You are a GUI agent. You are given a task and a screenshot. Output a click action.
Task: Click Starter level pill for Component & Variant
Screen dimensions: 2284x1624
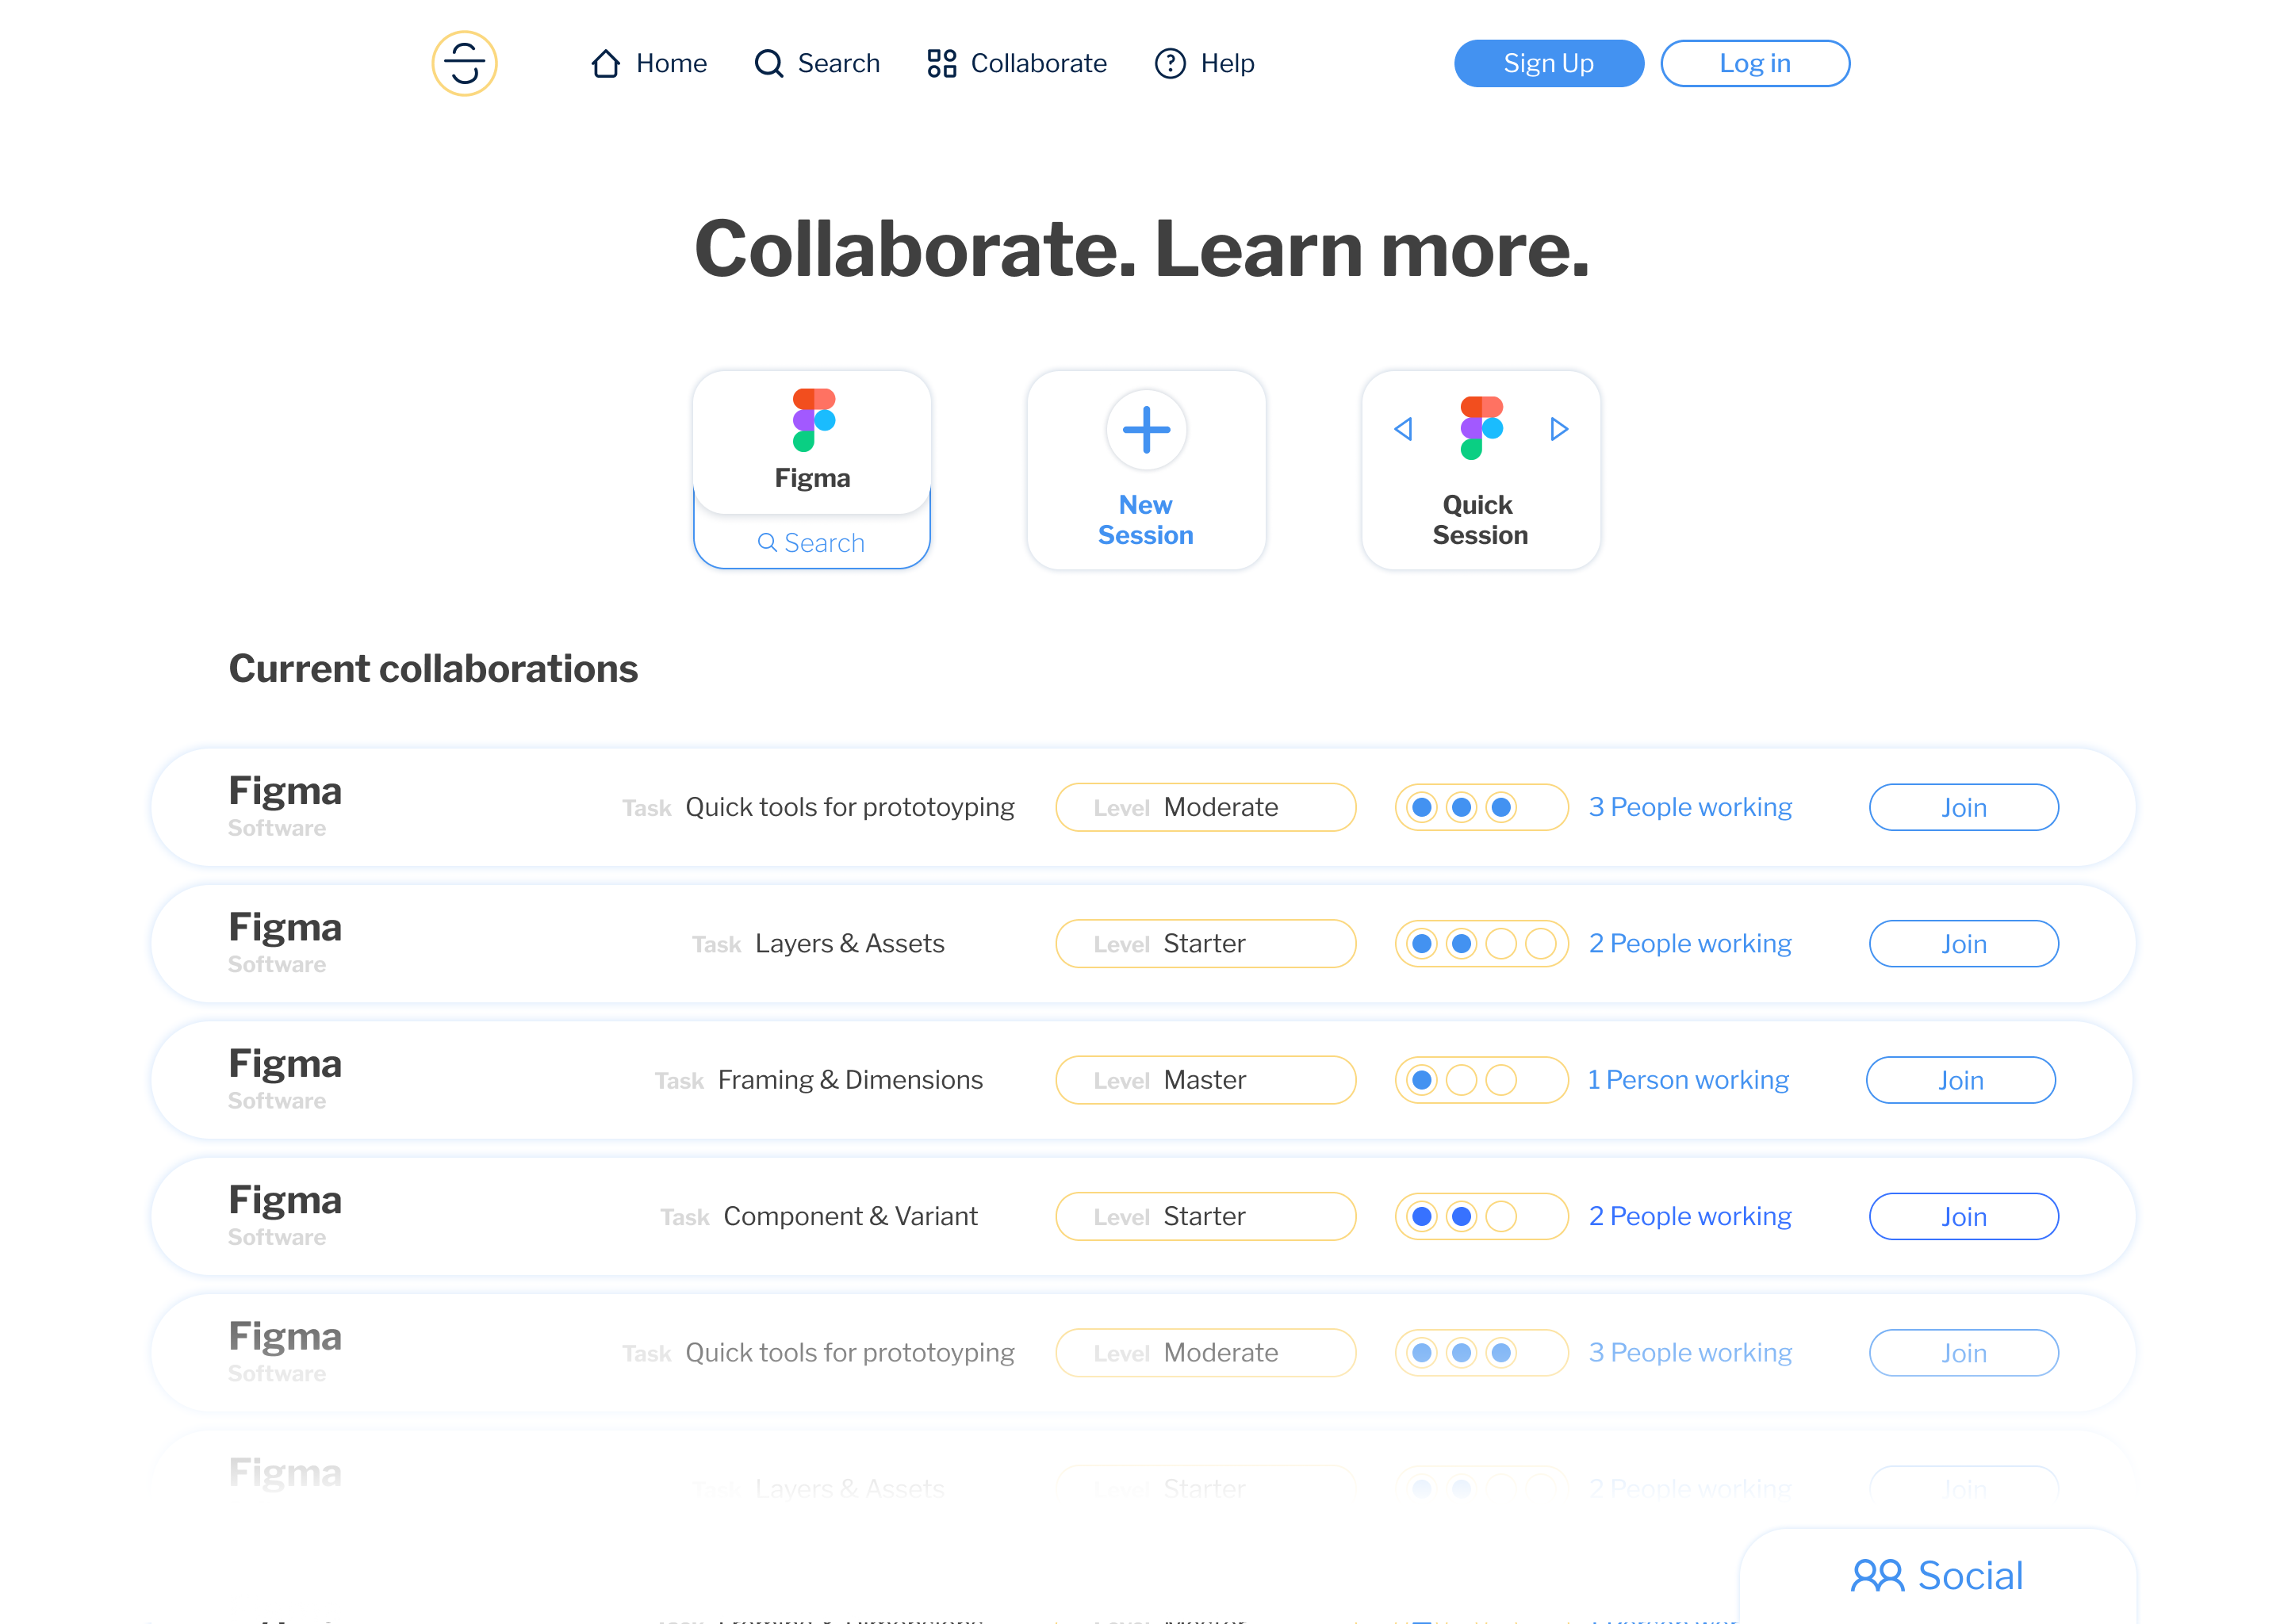click(1206, 1216)
